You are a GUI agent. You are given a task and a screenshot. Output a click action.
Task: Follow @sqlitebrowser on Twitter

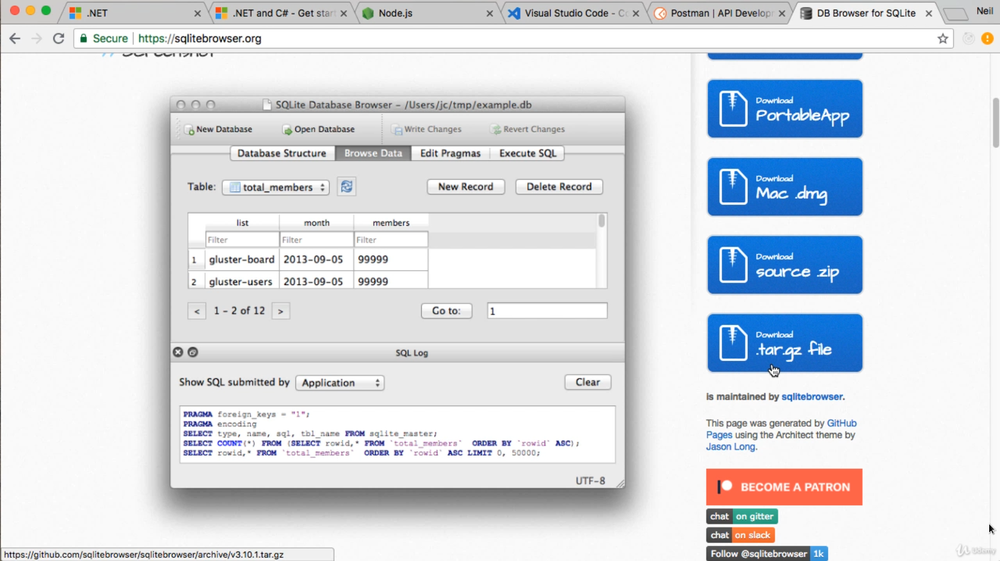click(x=767, y=553)
